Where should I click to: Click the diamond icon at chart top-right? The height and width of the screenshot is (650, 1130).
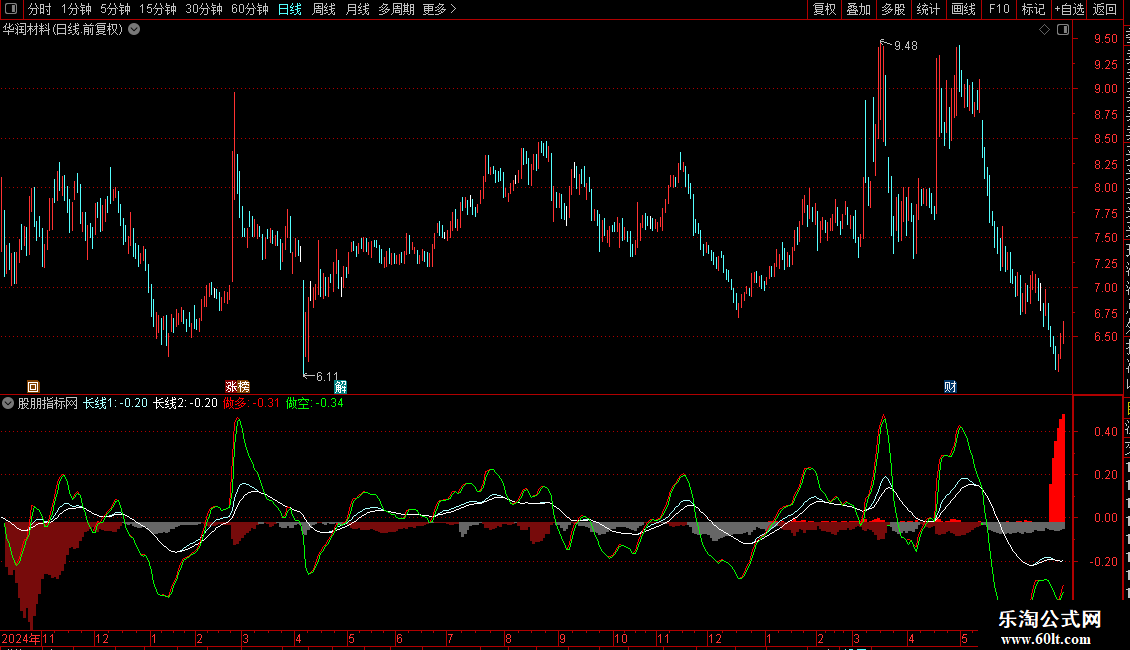click(x=1044, y=30)
